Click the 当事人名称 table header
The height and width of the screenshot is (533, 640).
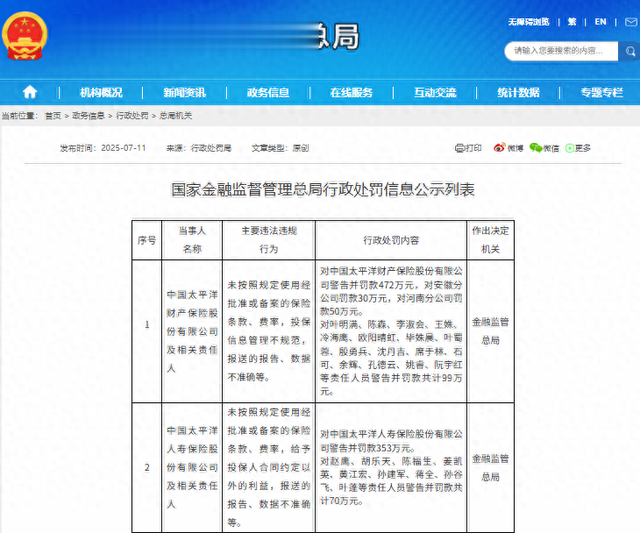coord(192,240)
